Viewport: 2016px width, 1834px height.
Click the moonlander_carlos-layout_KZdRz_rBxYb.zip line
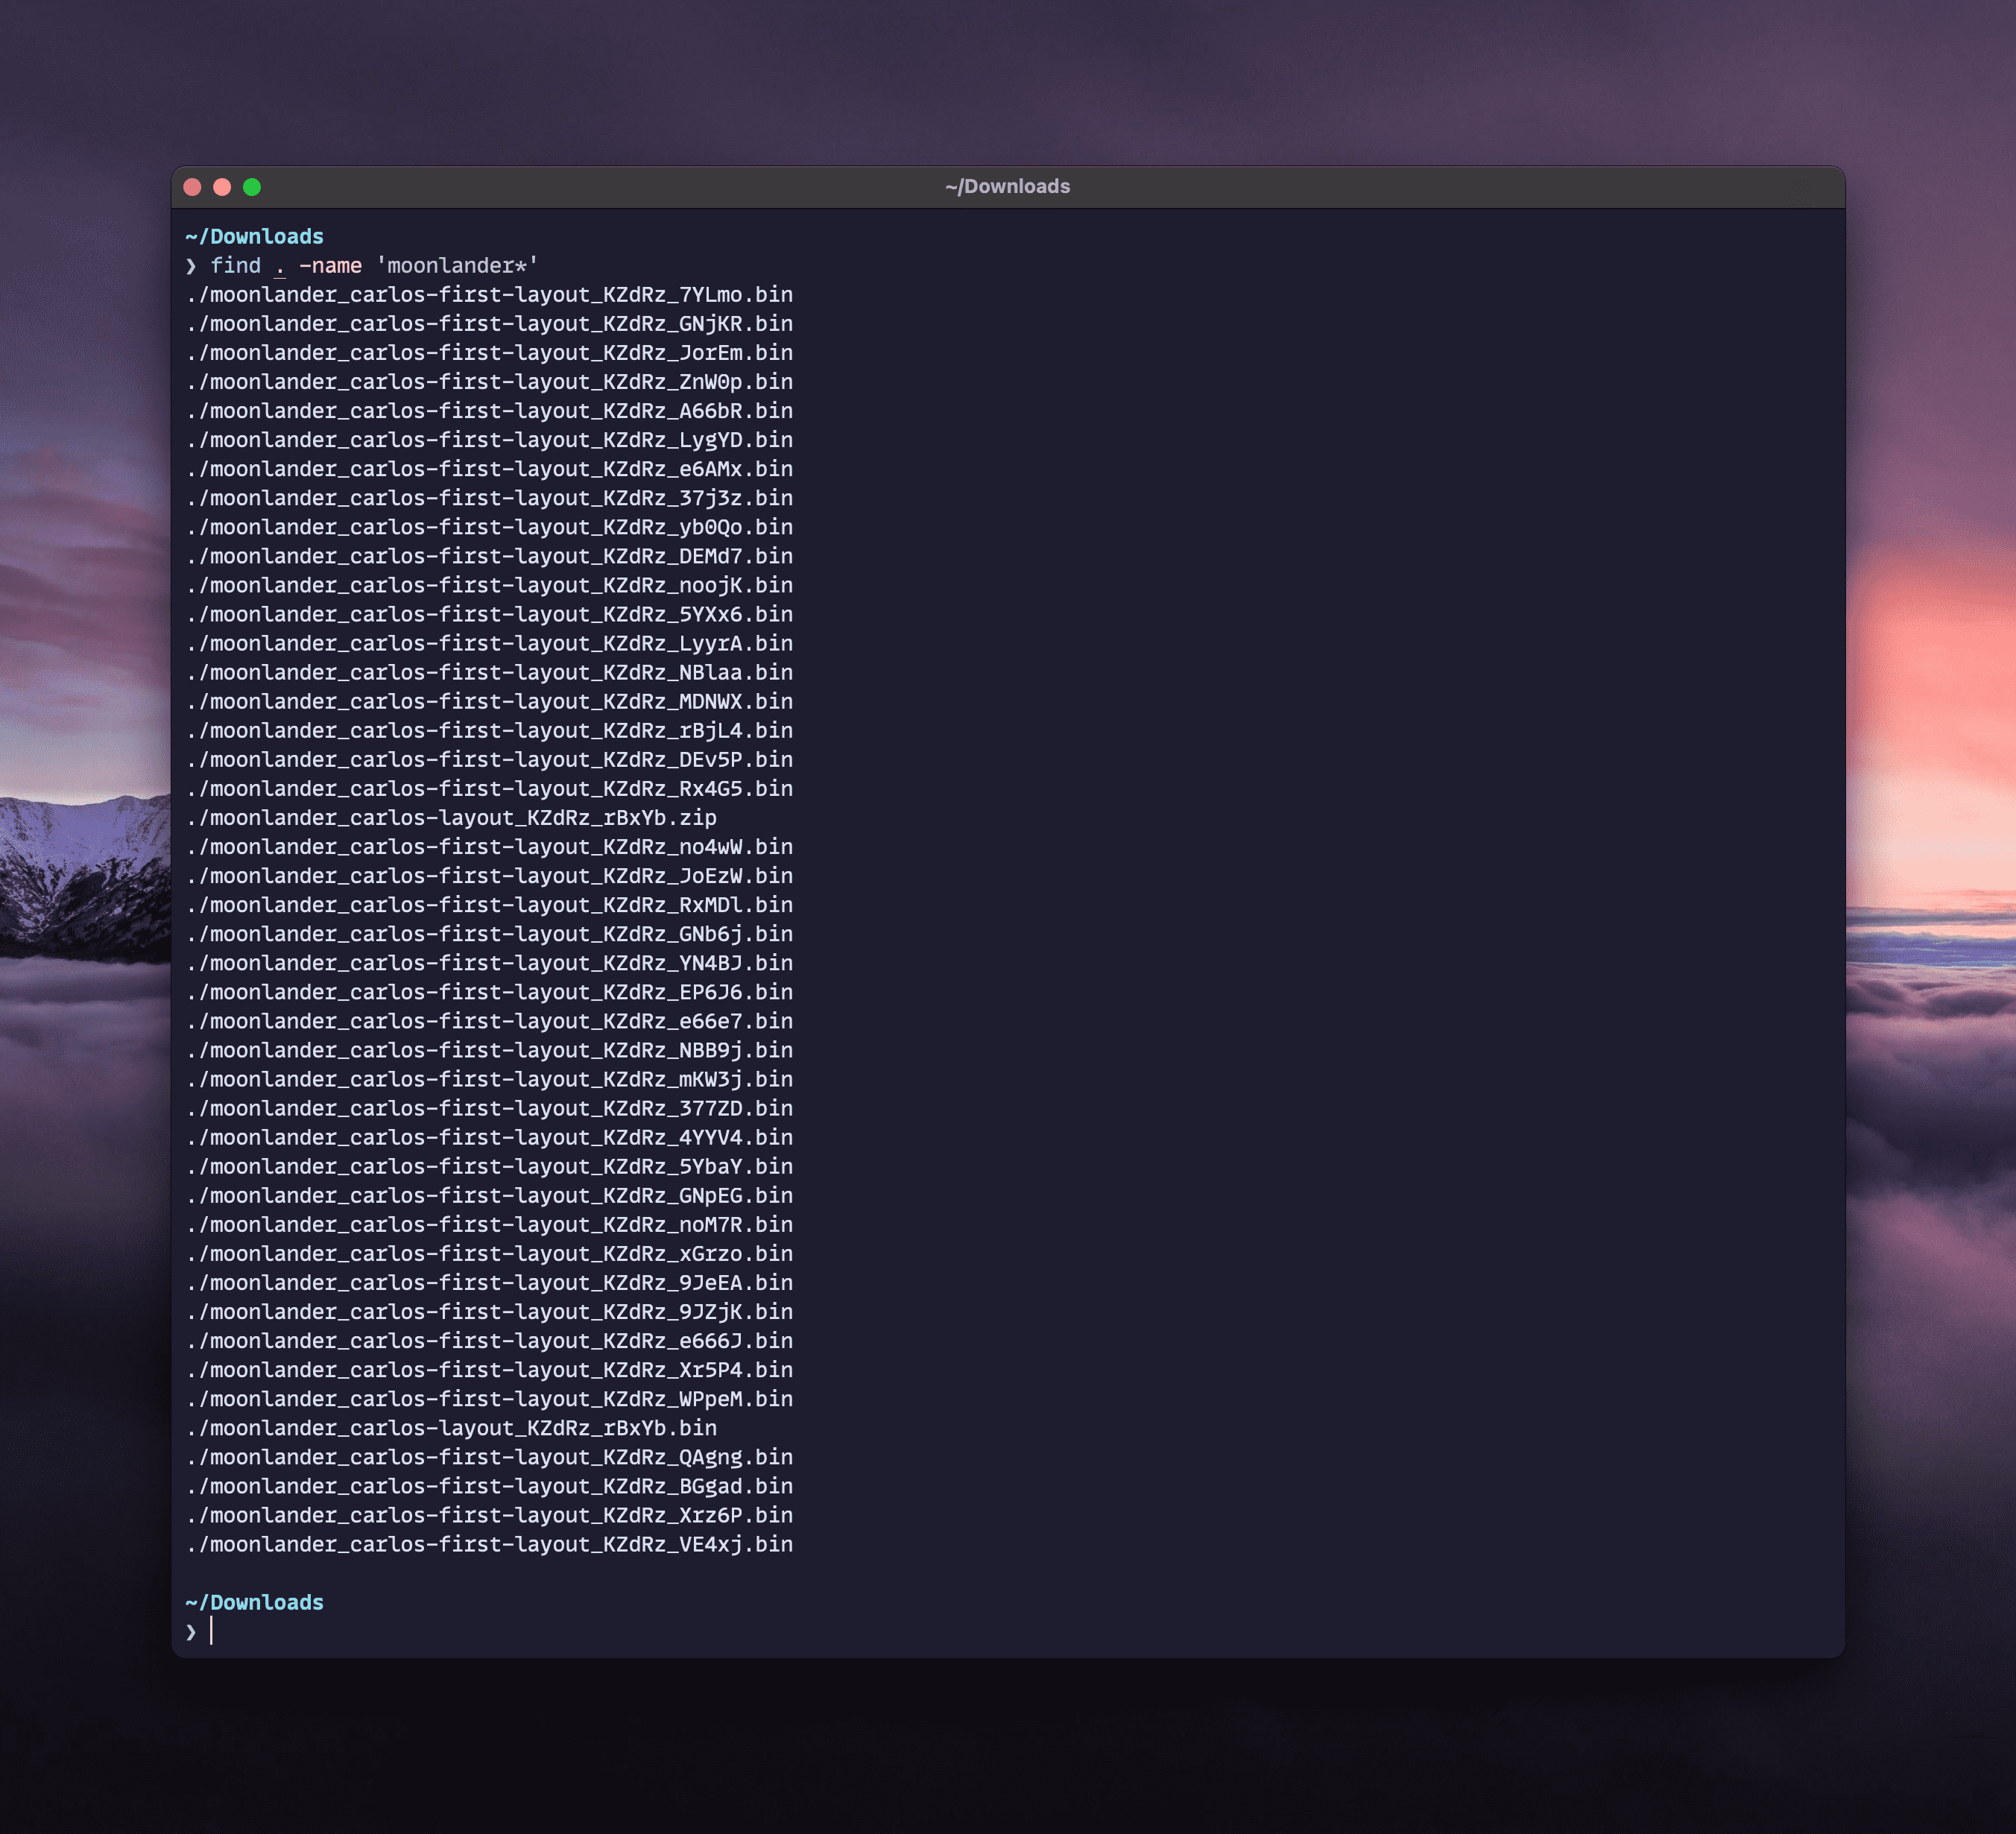pyautogui.click(x=451, y=818)
